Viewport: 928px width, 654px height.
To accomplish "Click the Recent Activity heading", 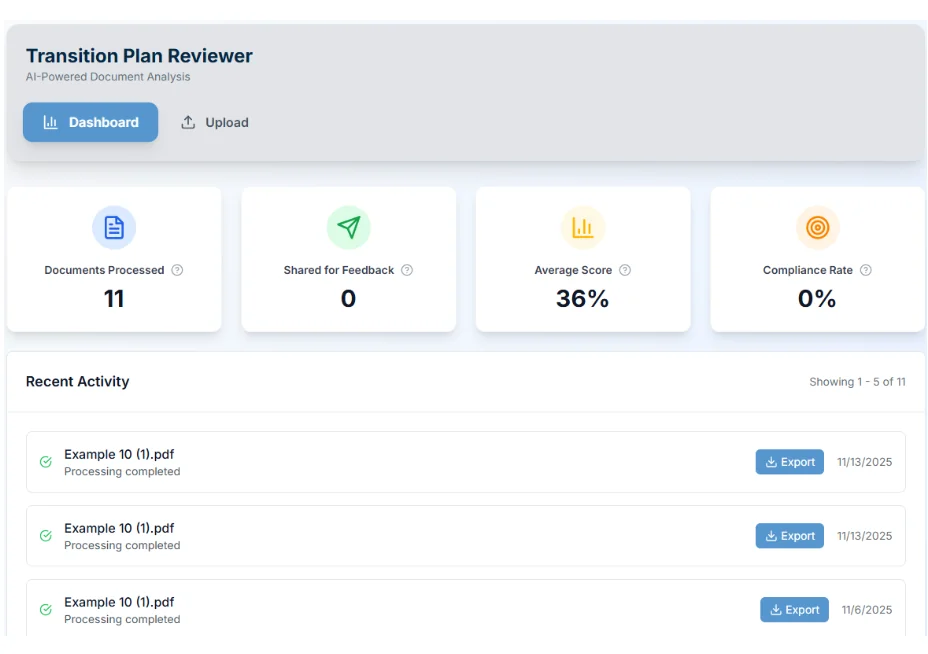I will (x=78, y=381).
